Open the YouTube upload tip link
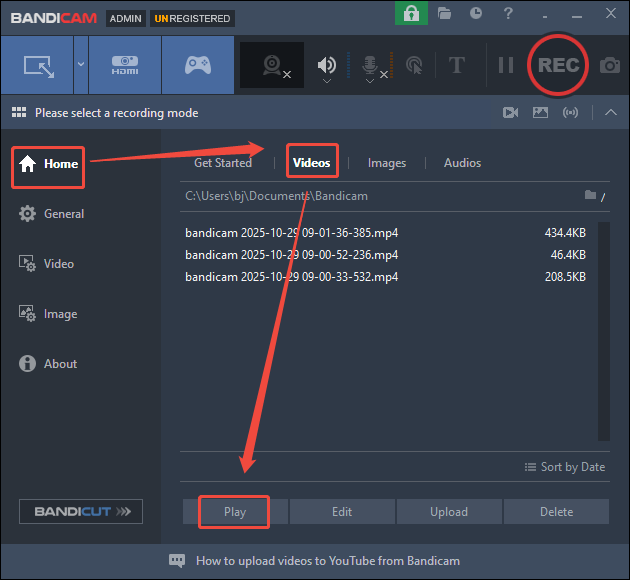630x580 pixels. tap(328, 561)
